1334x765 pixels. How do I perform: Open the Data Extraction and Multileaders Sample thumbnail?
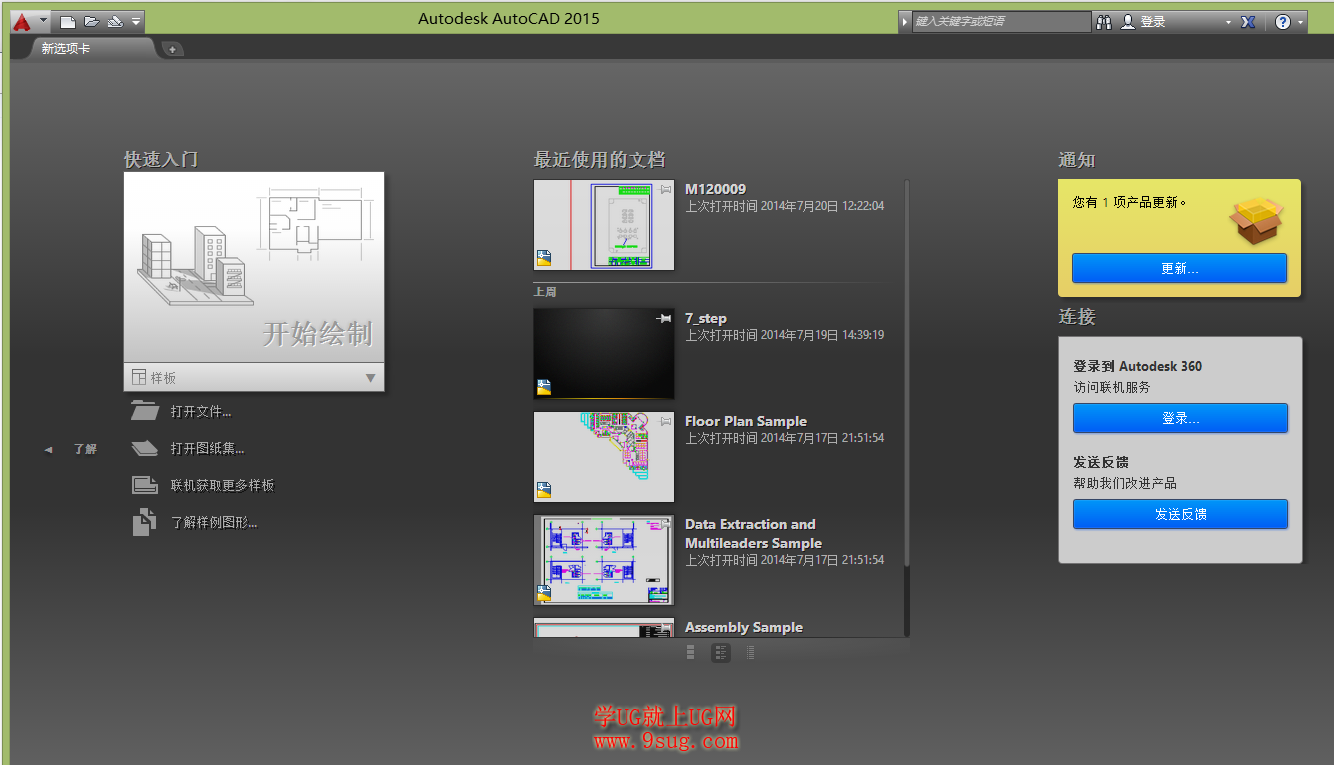pyautogui.click(x=604, y=560)
